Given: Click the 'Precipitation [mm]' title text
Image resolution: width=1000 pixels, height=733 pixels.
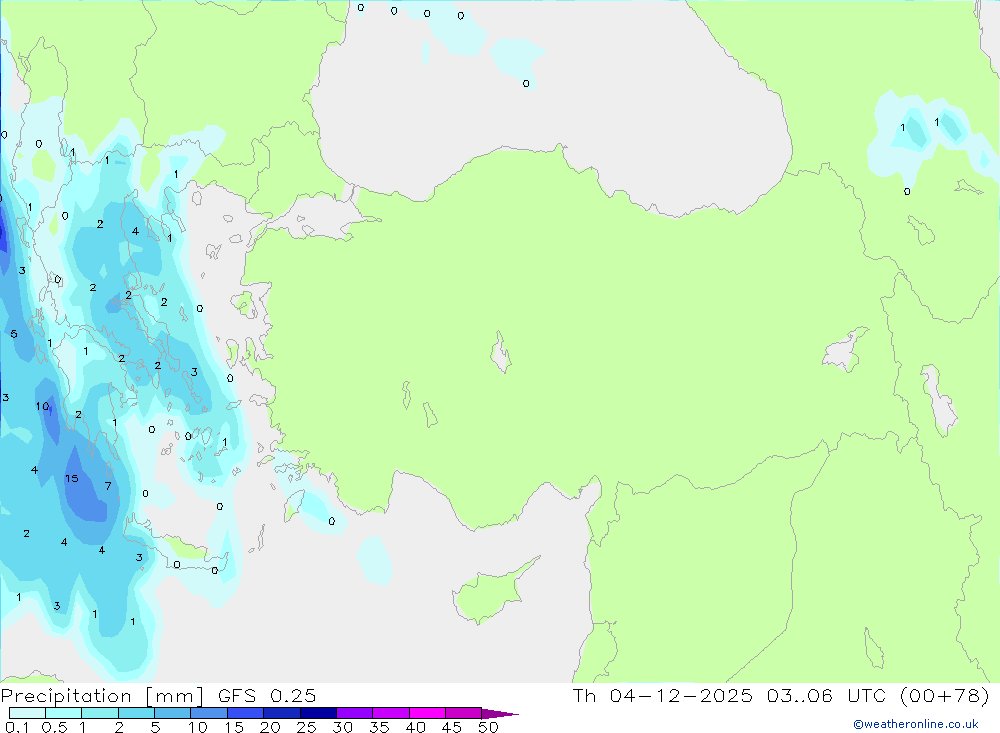Looking at the screenshot, I should tap(102, 696).
